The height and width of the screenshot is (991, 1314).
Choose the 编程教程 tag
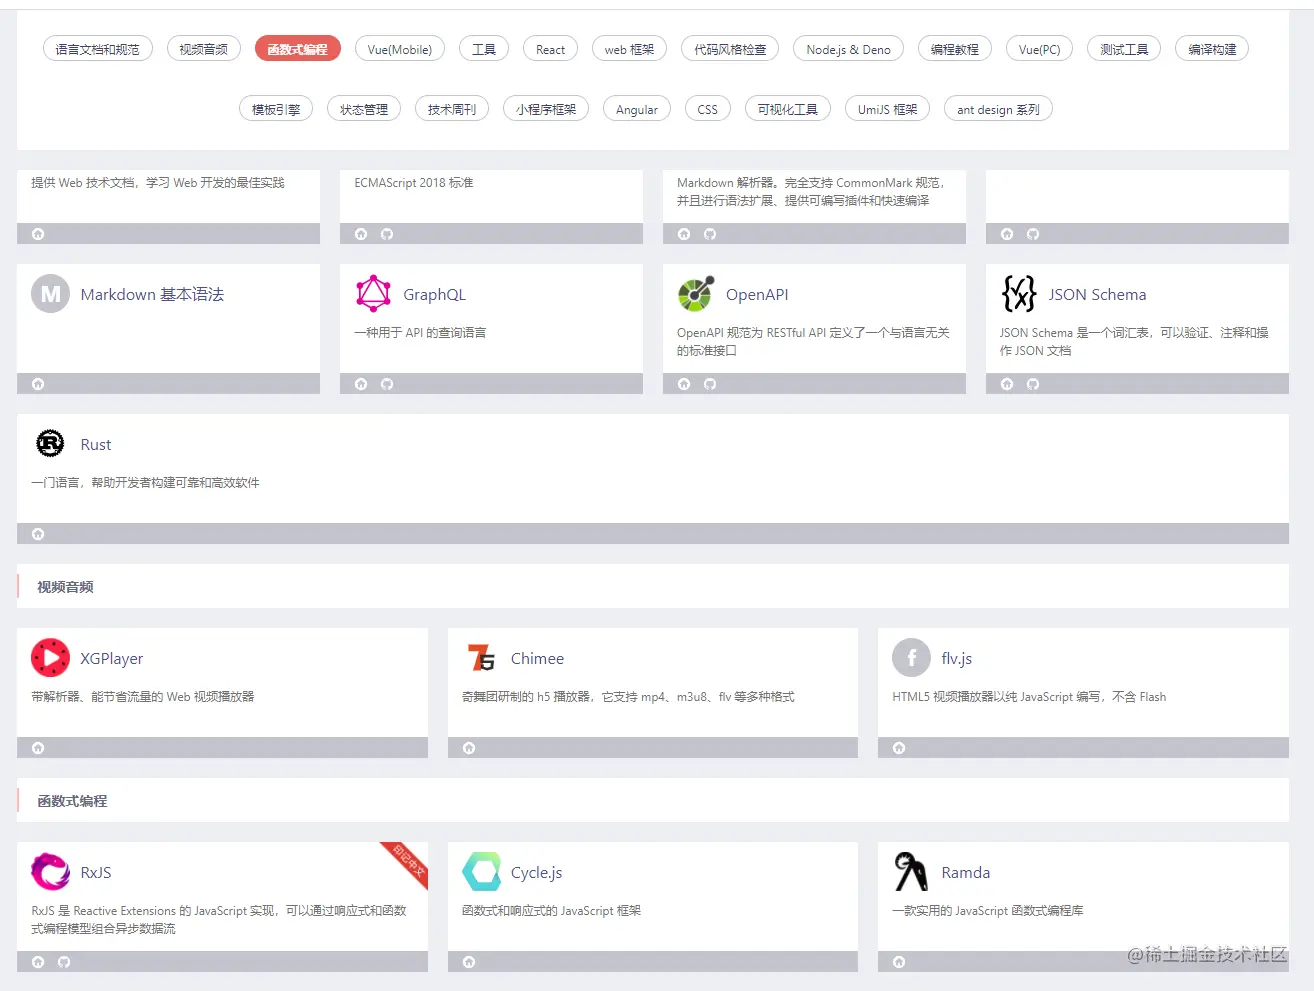coord(955,49)
